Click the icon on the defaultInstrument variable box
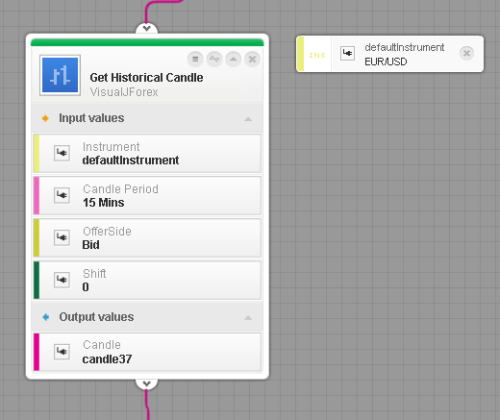 [x=348, y=53]
